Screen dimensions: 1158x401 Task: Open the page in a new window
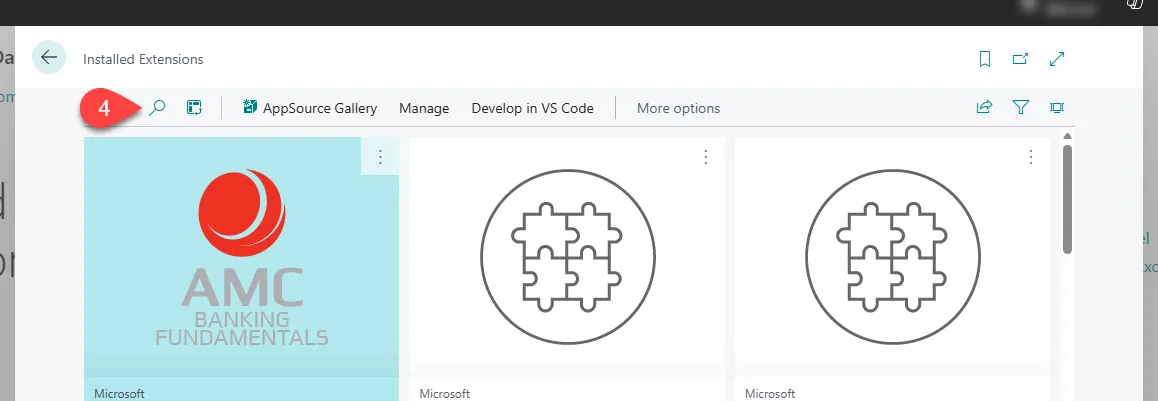1020,59
